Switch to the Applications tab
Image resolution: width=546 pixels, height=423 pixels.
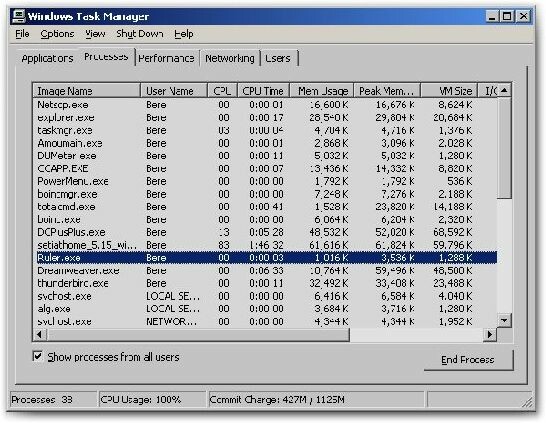coord(47,58)
